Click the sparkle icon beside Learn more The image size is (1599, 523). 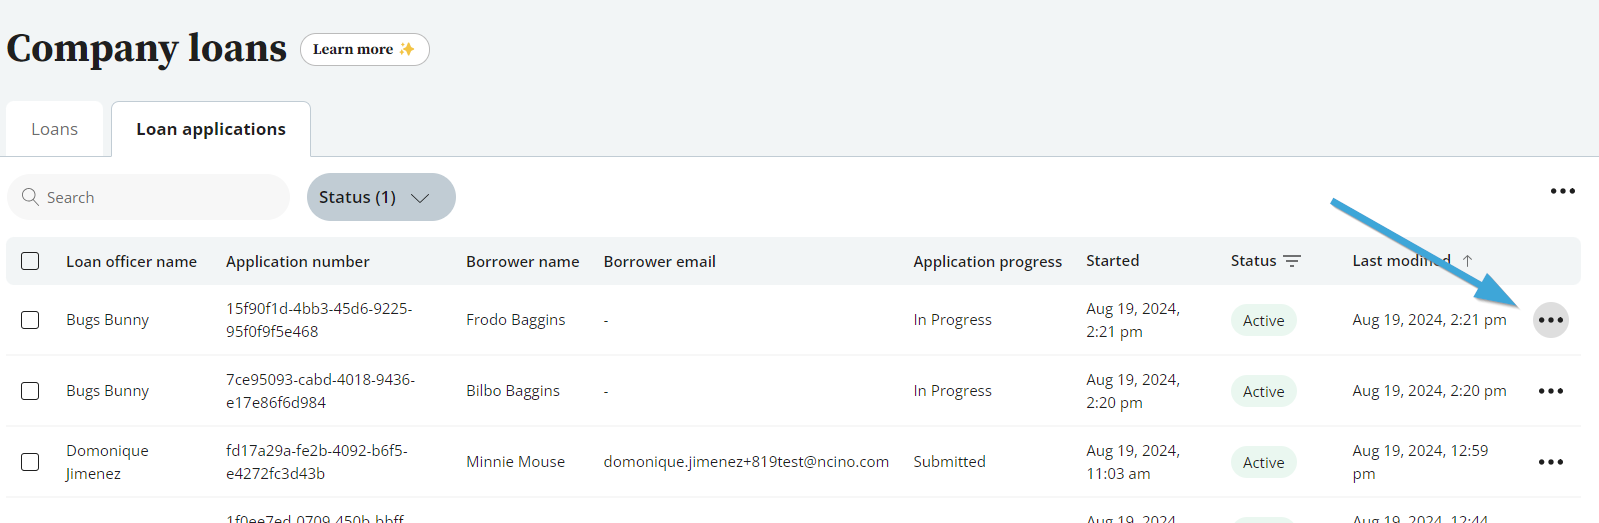pyautogui.click(x=407, y=49)
